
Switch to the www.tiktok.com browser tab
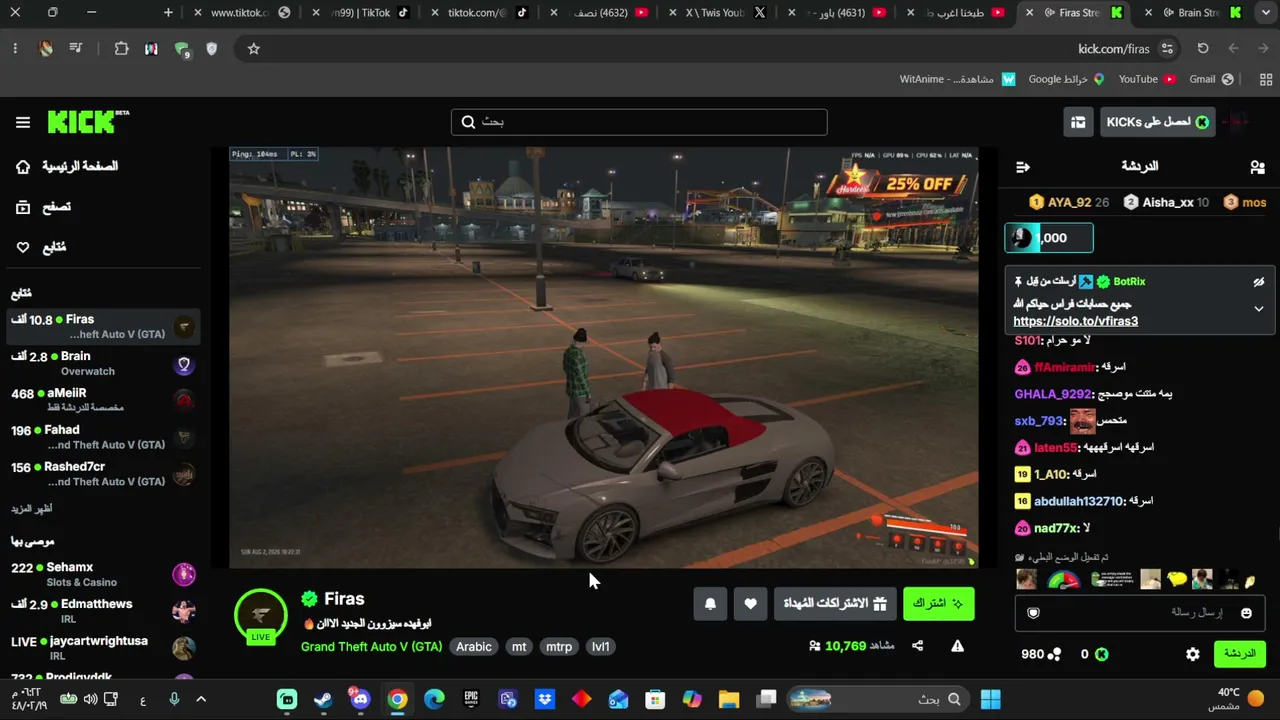(x=240, y=13)
